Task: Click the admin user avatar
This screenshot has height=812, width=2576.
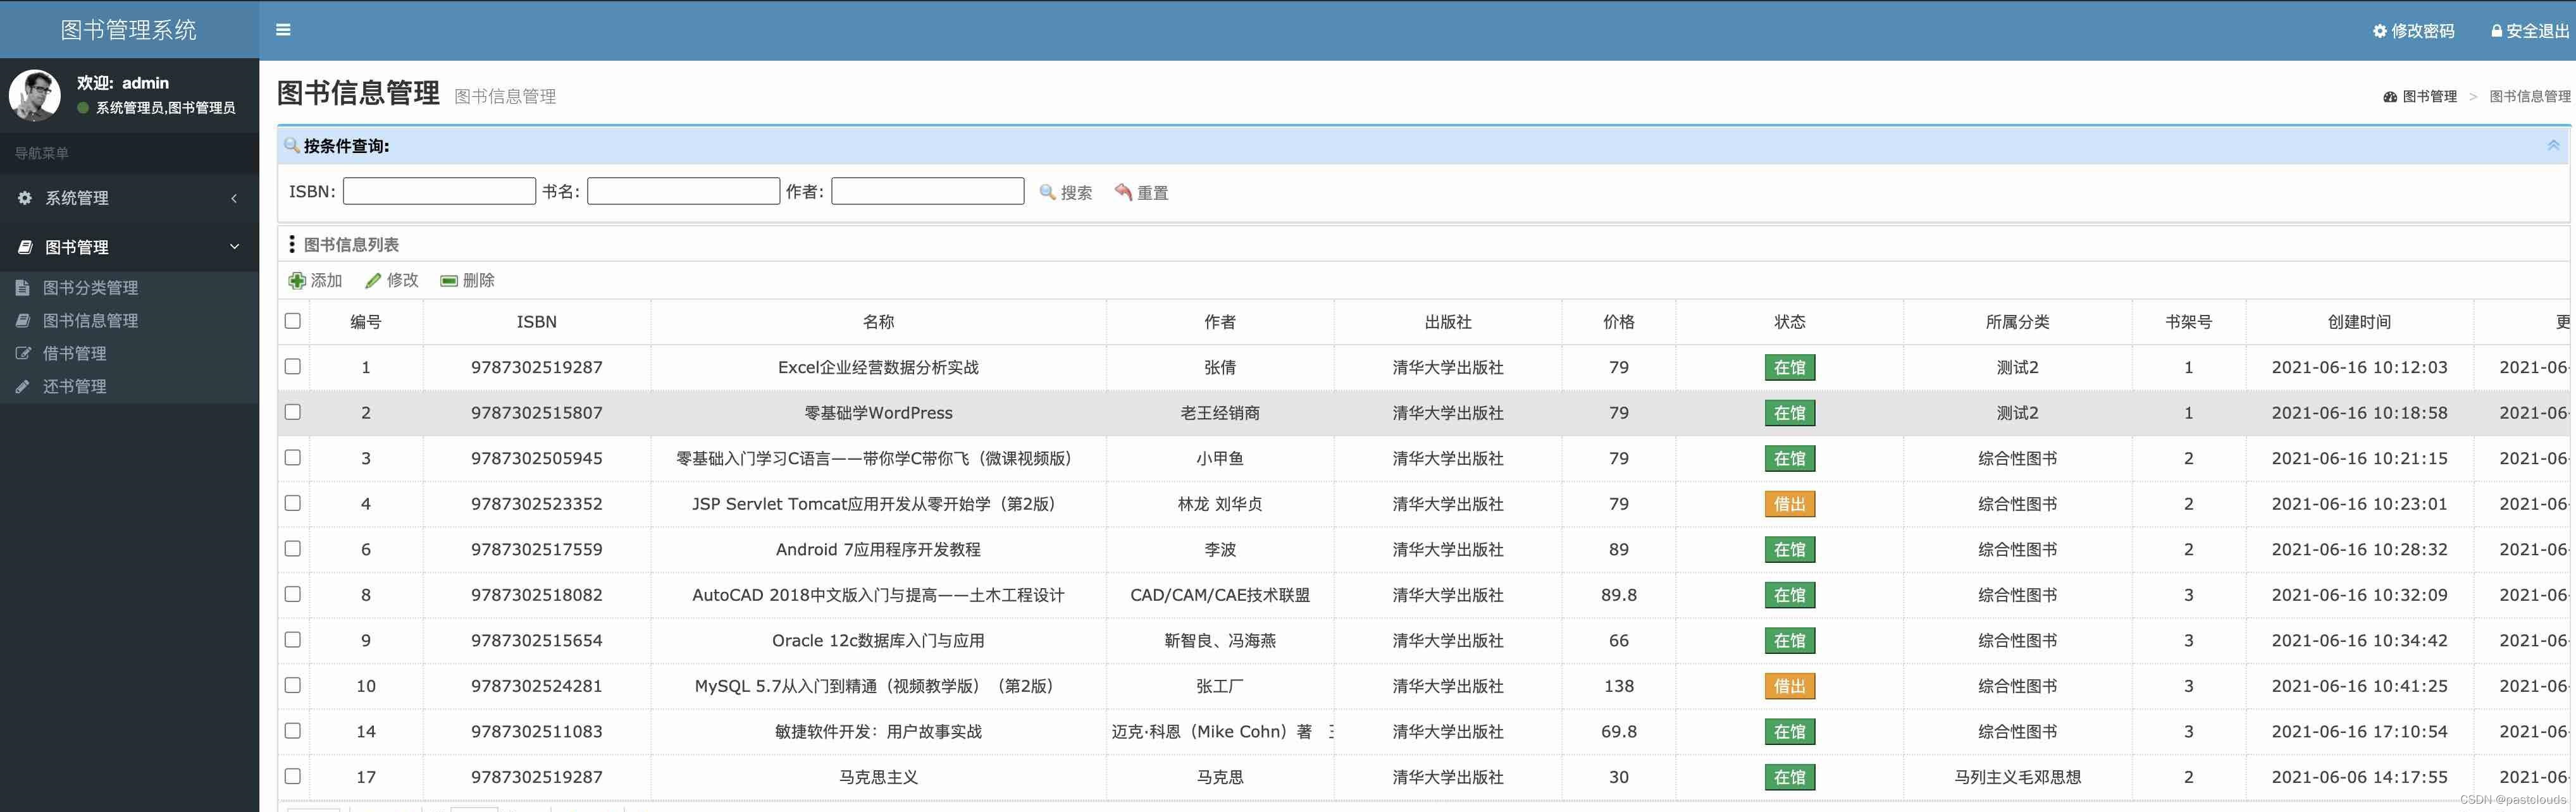Action: [35, 95]
